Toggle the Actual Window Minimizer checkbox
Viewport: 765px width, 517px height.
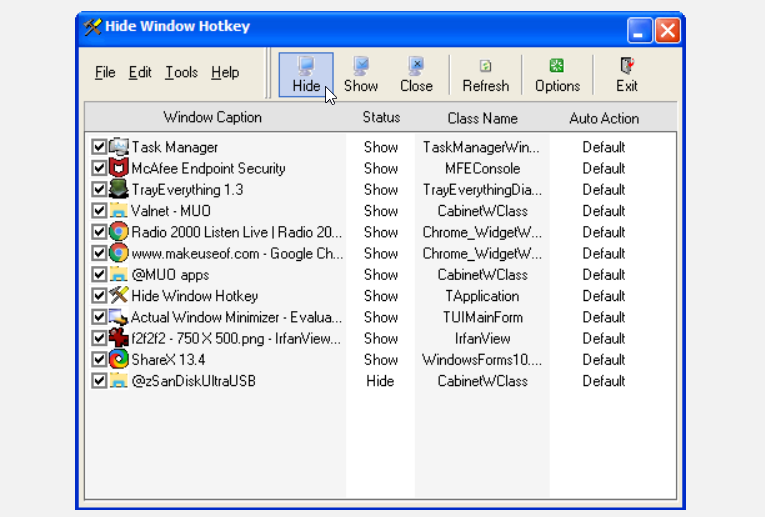[x=99, y=317]
